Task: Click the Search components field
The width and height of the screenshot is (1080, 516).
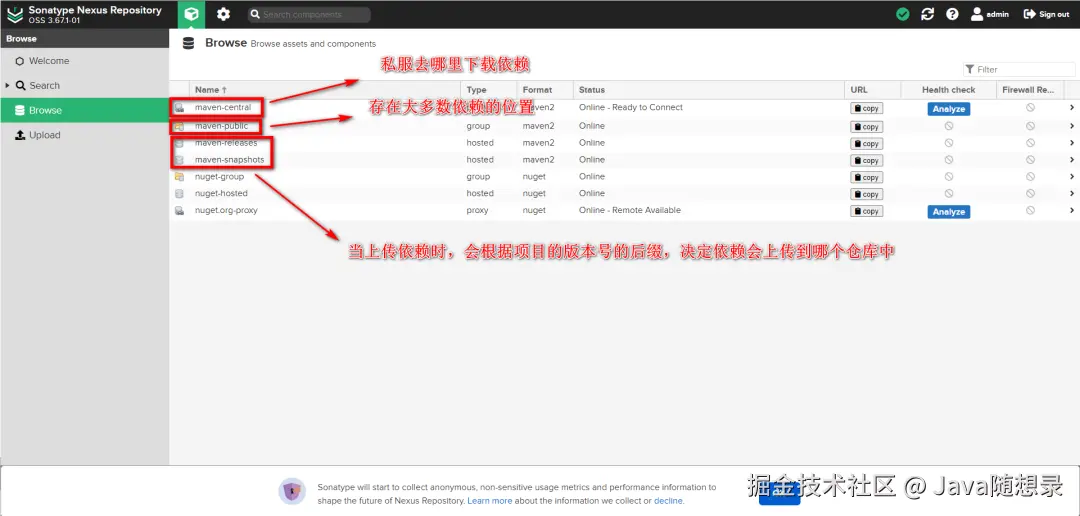Action: pos(309,14)
